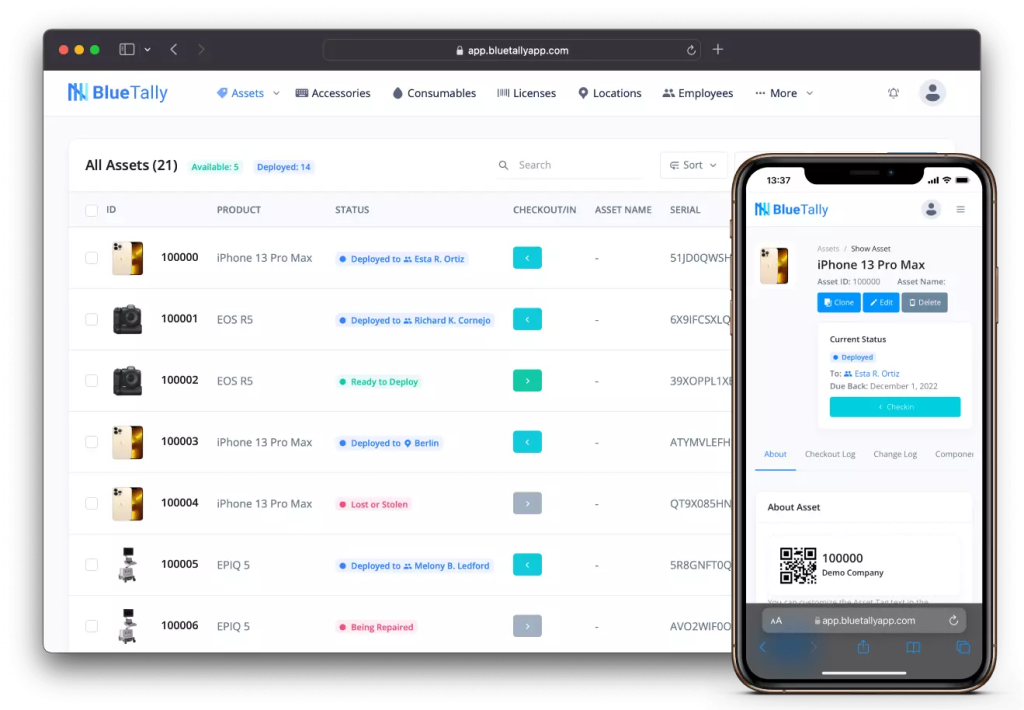Open the Licenses menu

[x=526, y=93]
